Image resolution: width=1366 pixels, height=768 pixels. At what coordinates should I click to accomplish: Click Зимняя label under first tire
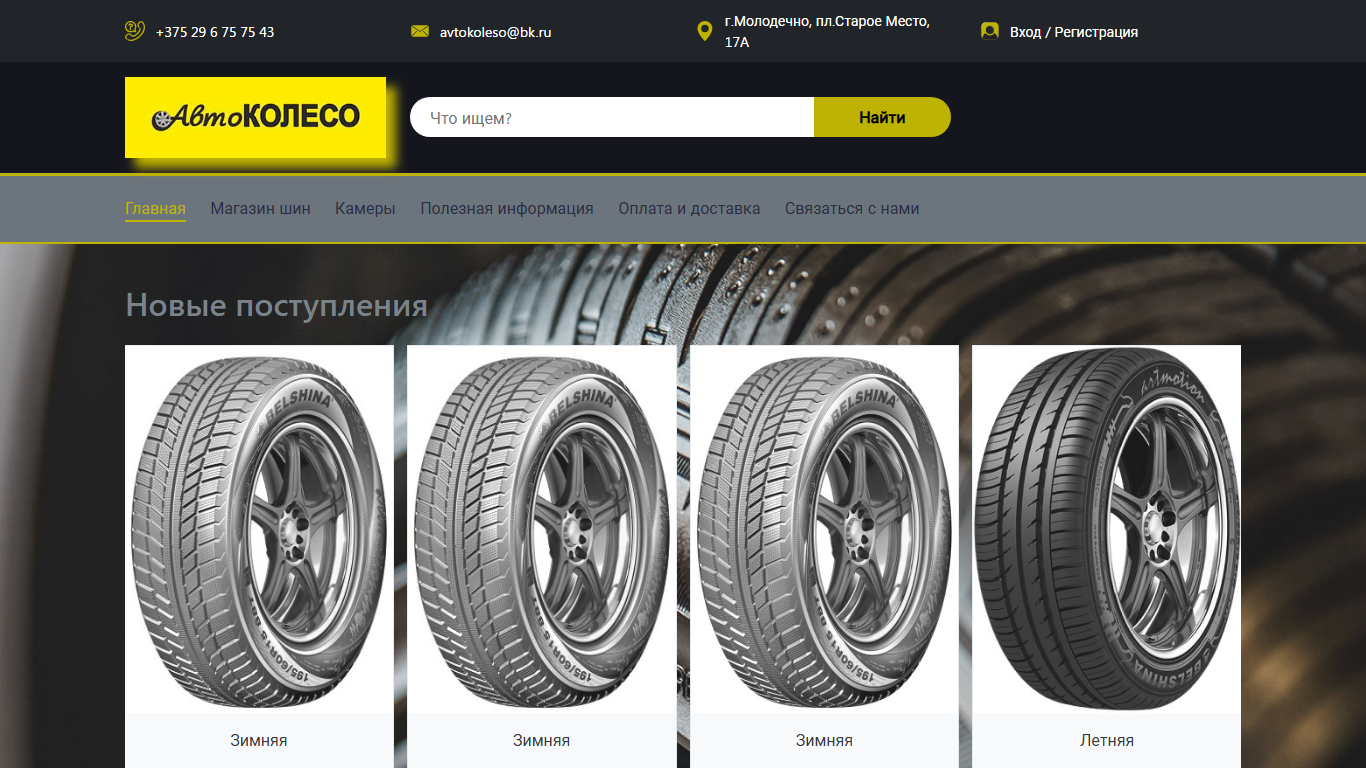tap(259, 741)
